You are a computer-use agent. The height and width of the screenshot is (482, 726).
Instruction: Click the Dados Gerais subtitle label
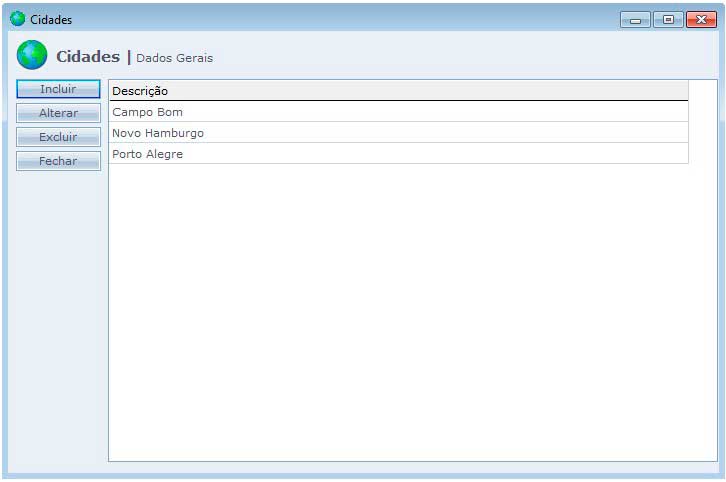pos(175,58)
